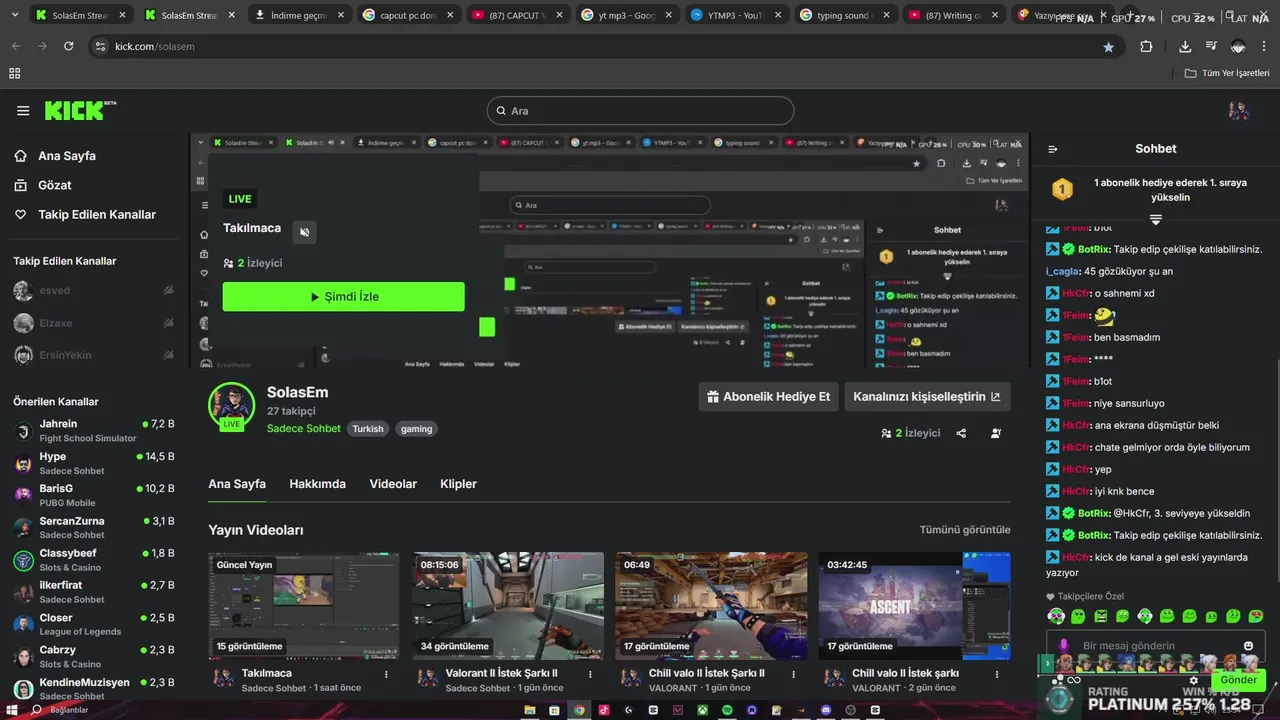Open the 03:42:45 Ascent video thumbnail
Screen dimensions: 1280x720
[915, 606]
